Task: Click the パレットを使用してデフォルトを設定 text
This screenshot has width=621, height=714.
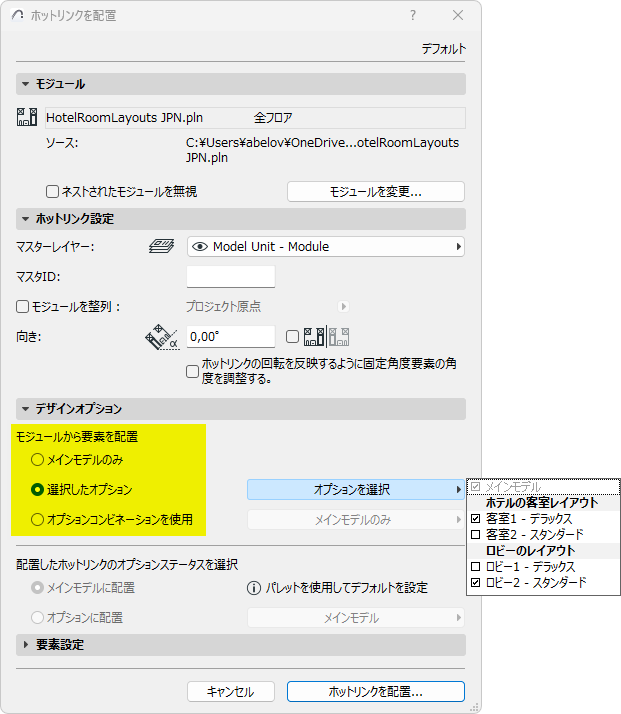Action: 346,588
